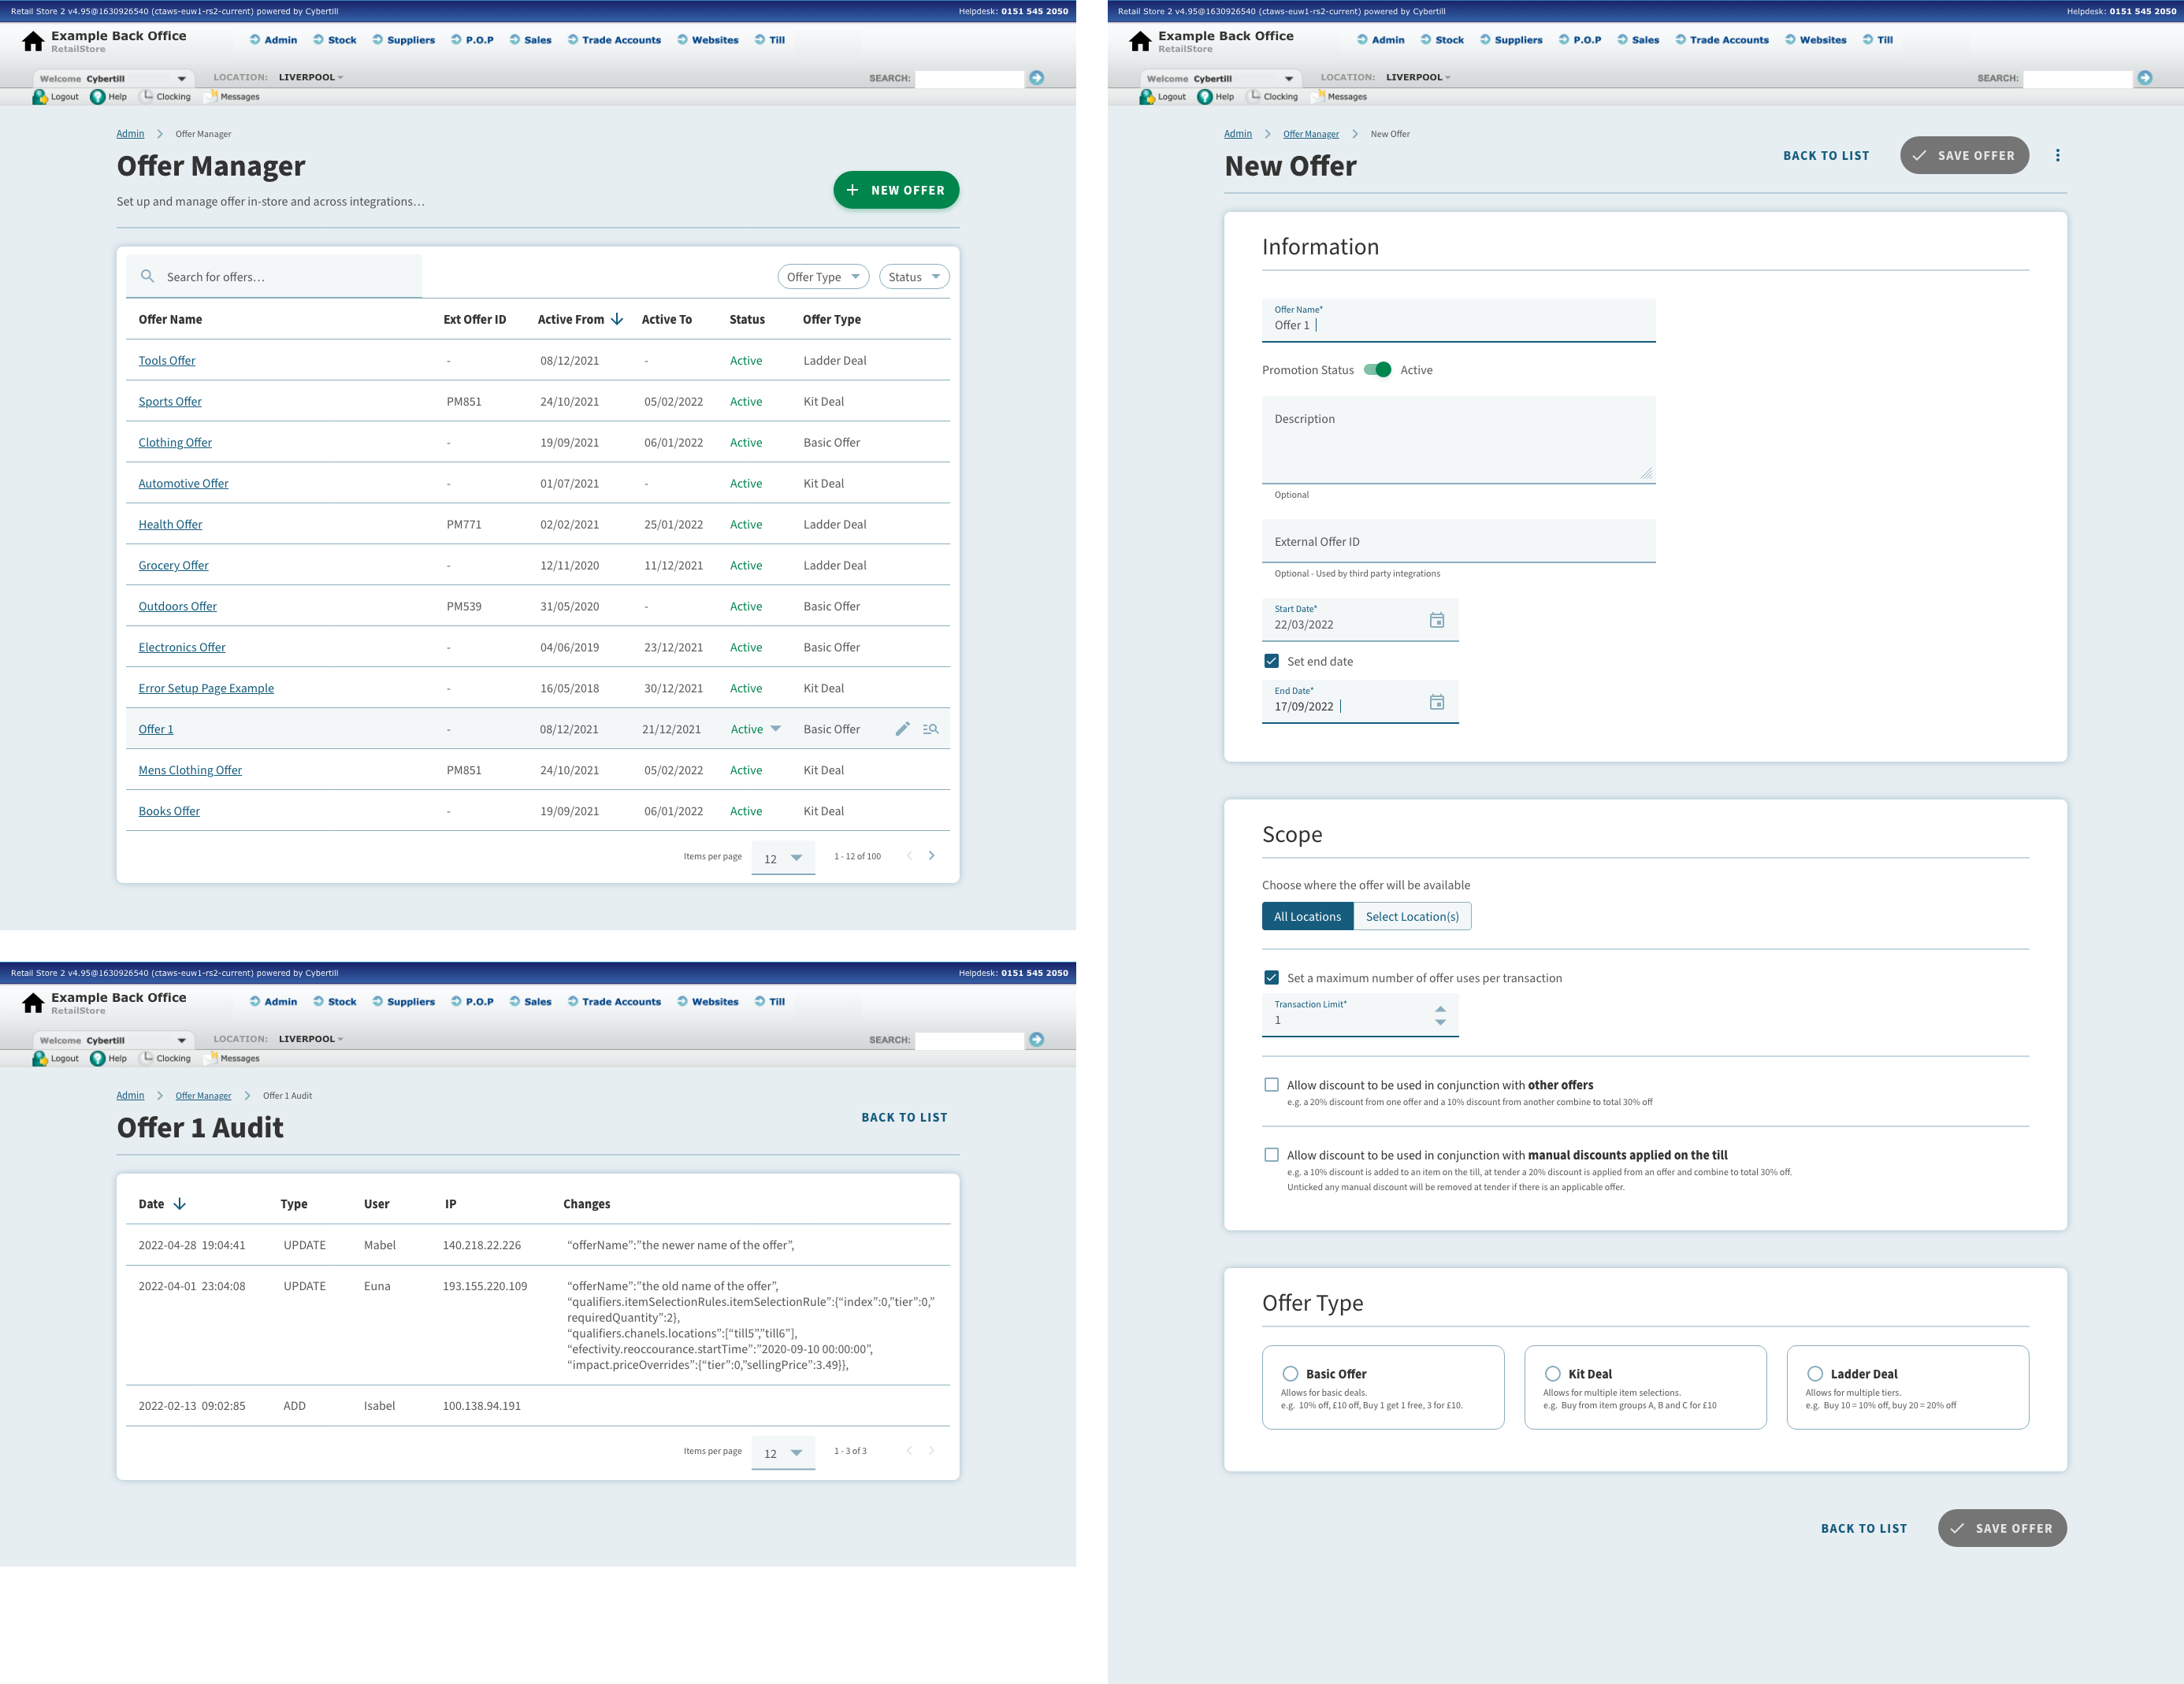Screen dimensions: 2184x1684
Task: Click the Messages icon on Offer Manager page
Action: 211,96
